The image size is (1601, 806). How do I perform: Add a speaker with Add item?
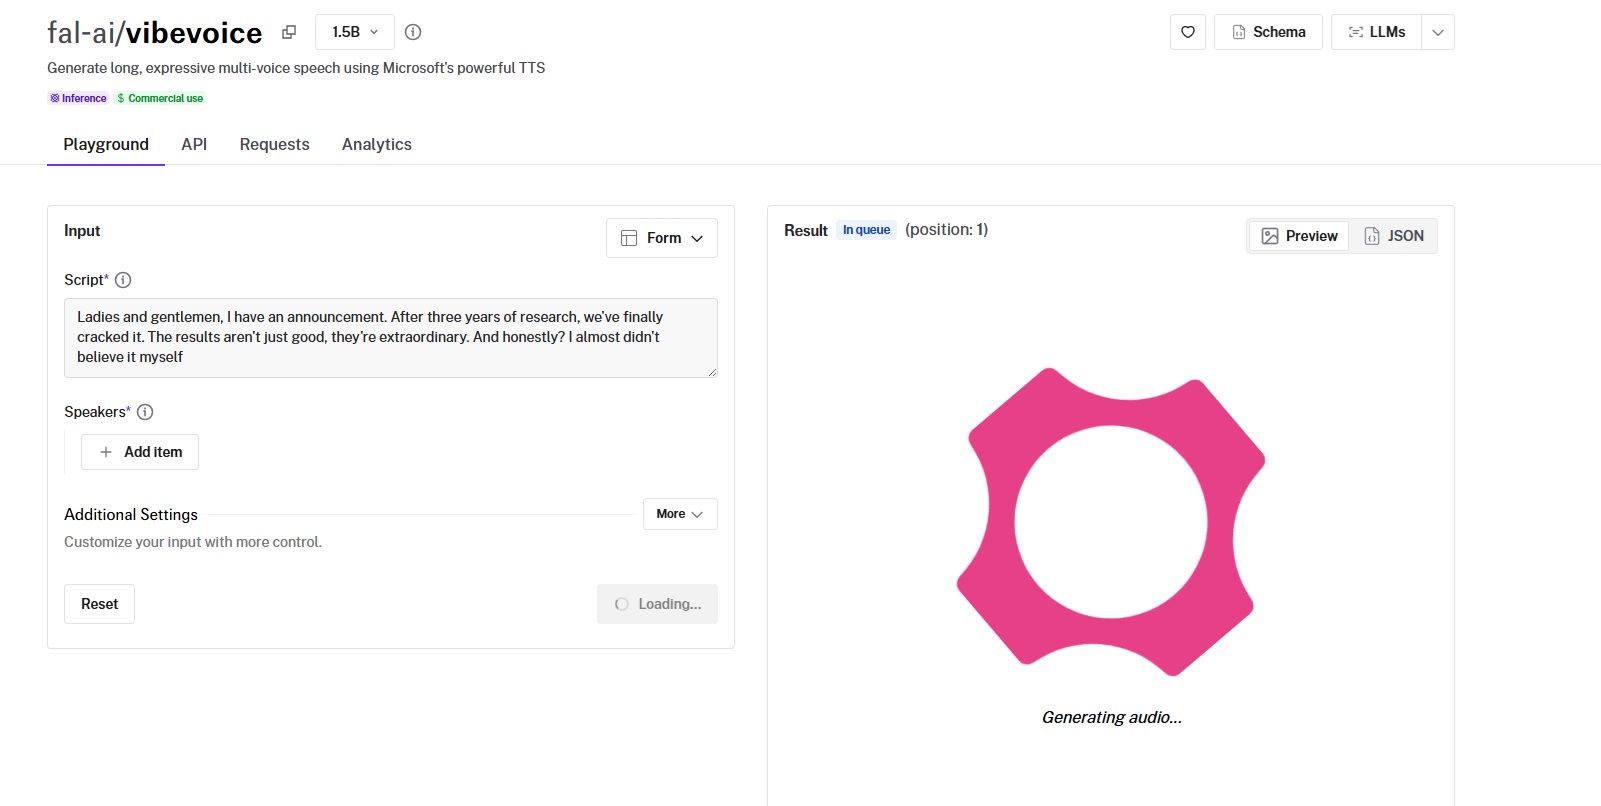tap(140, 452)
